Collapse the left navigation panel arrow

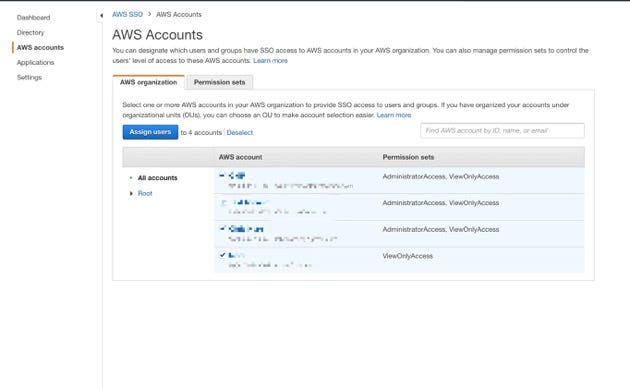coord(101,15)
